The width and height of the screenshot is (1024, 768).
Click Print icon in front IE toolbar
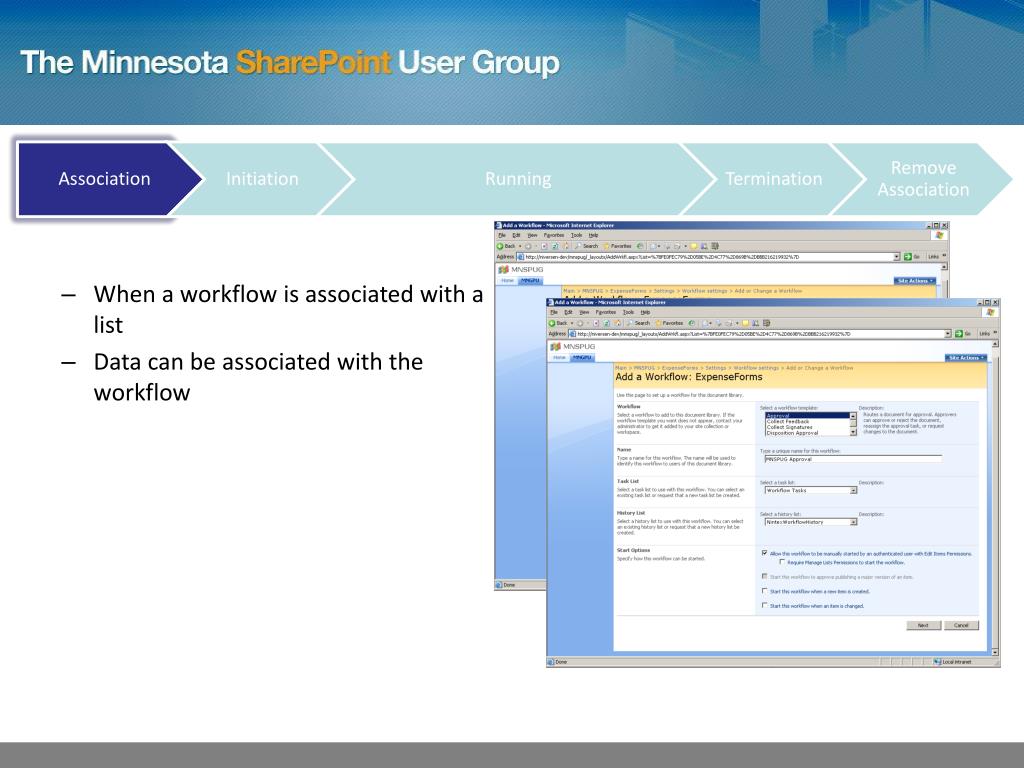[718, 323]
